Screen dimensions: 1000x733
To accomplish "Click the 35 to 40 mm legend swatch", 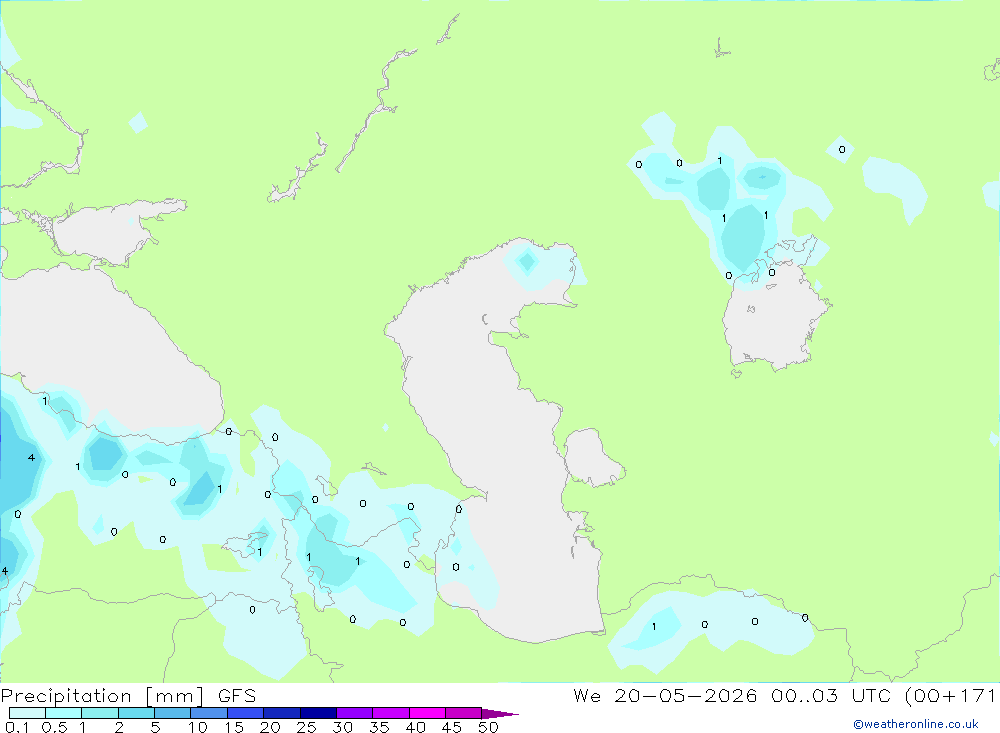I will (x=391, y=713).
